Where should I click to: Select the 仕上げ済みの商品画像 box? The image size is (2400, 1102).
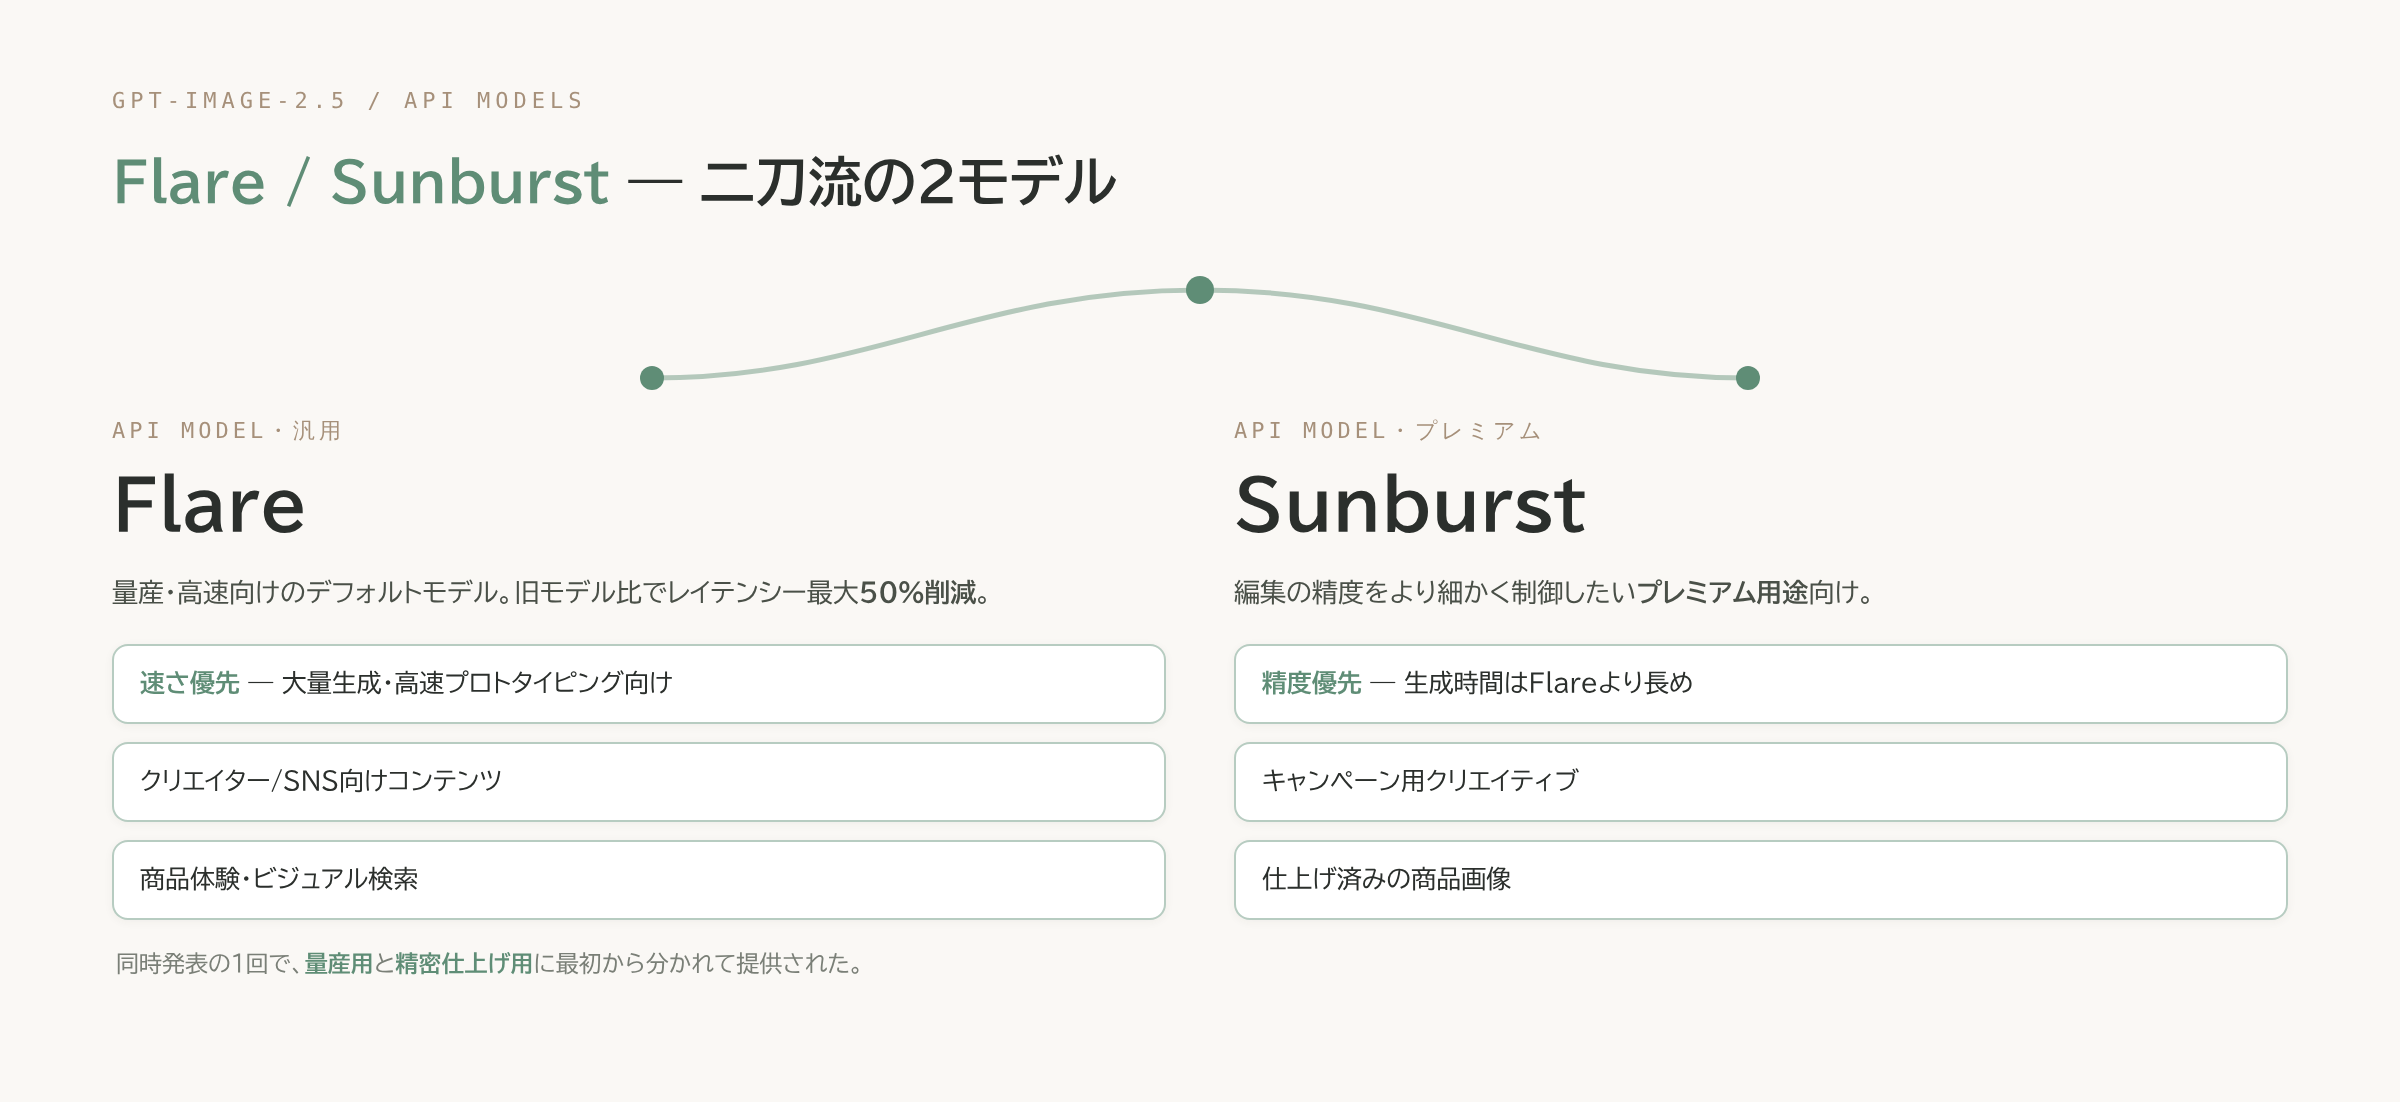(x=1761, y=880)
